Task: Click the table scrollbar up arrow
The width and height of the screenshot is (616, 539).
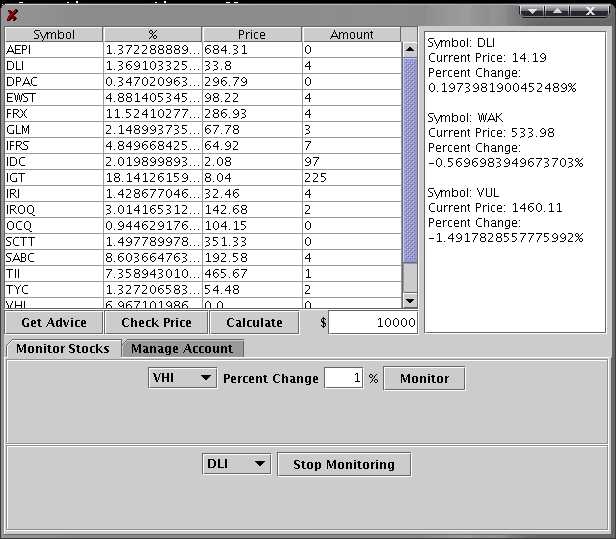Action: pos(409,48)
